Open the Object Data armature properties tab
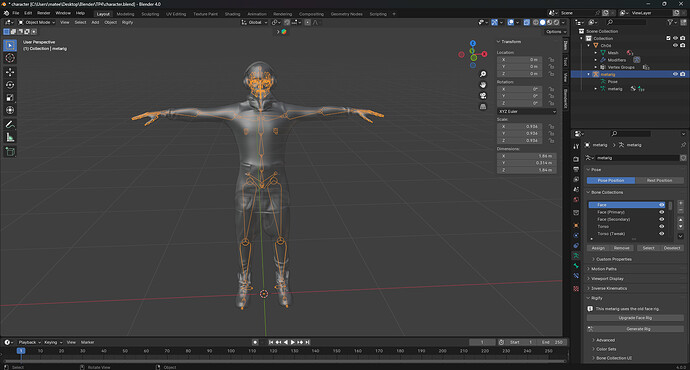The image size is (690, 370). click(576, 256)
